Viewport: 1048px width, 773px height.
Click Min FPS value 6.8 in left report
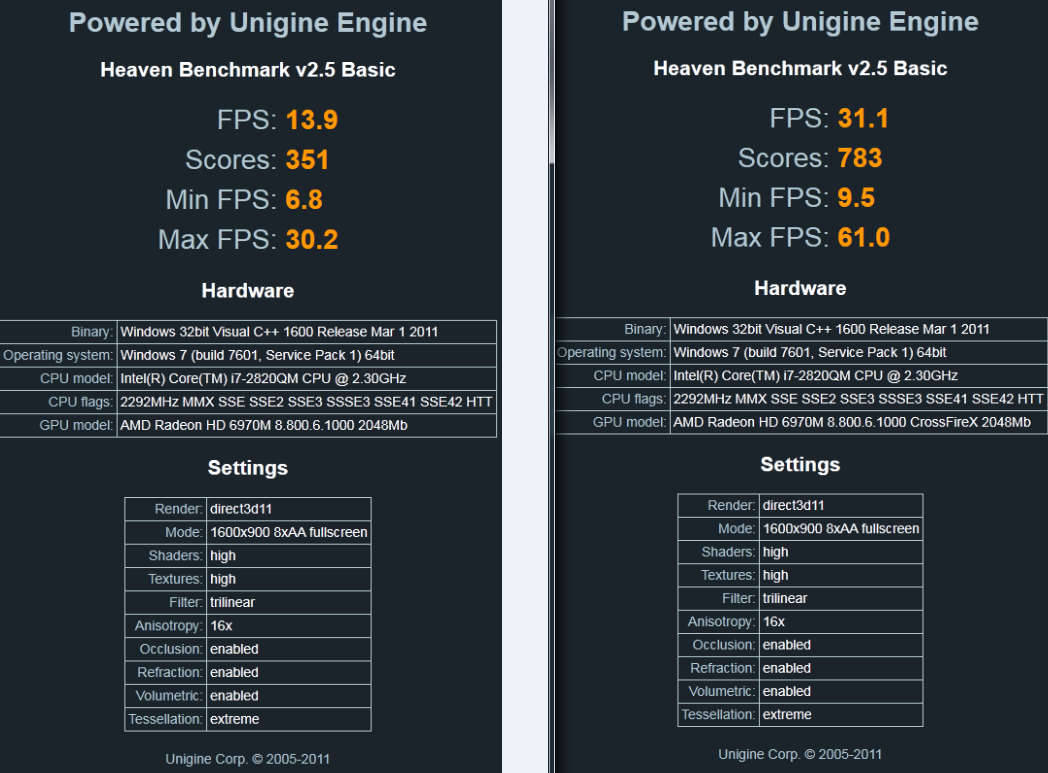coord(304,200)
